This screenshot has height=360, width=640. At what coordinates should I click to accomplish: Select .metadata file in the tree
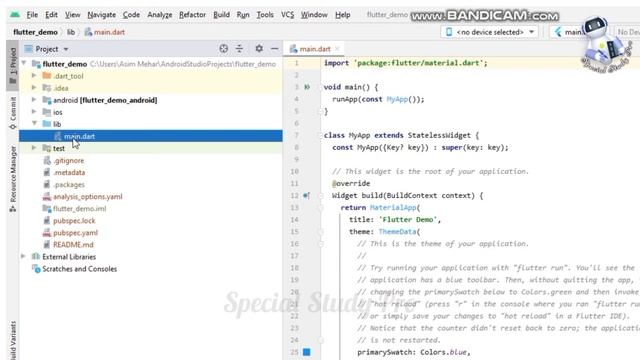pos(69,172)
